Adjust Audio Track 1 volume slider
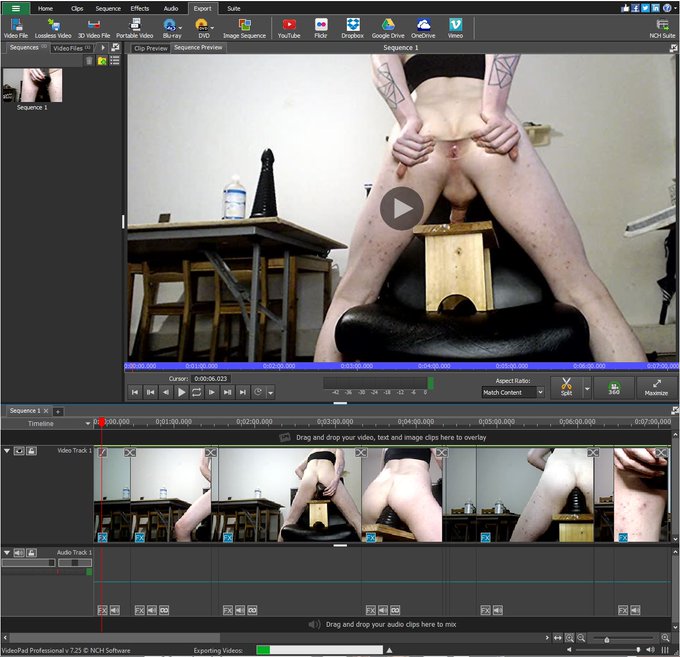Viewport: 680px width, 657px height. 29,563
